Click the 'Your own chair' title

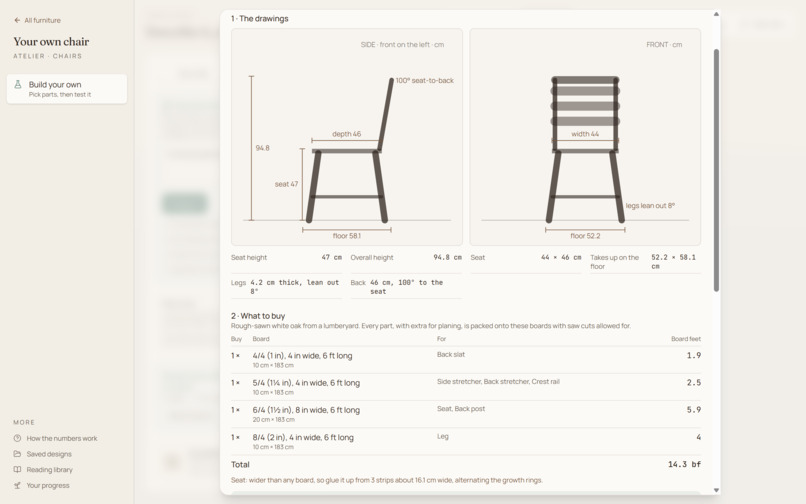click(51, 42)
